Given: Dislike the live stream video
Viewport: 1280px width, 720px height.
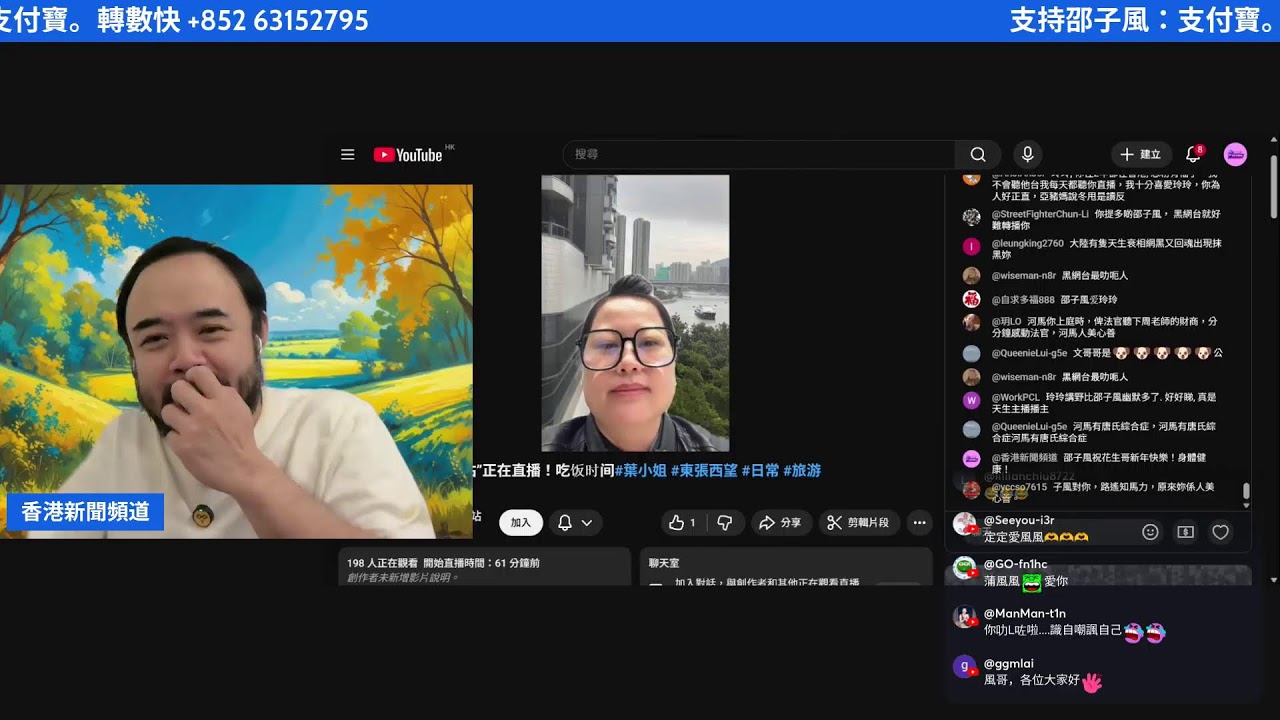Looking at the screenshot, I should (x=725, y=523).
